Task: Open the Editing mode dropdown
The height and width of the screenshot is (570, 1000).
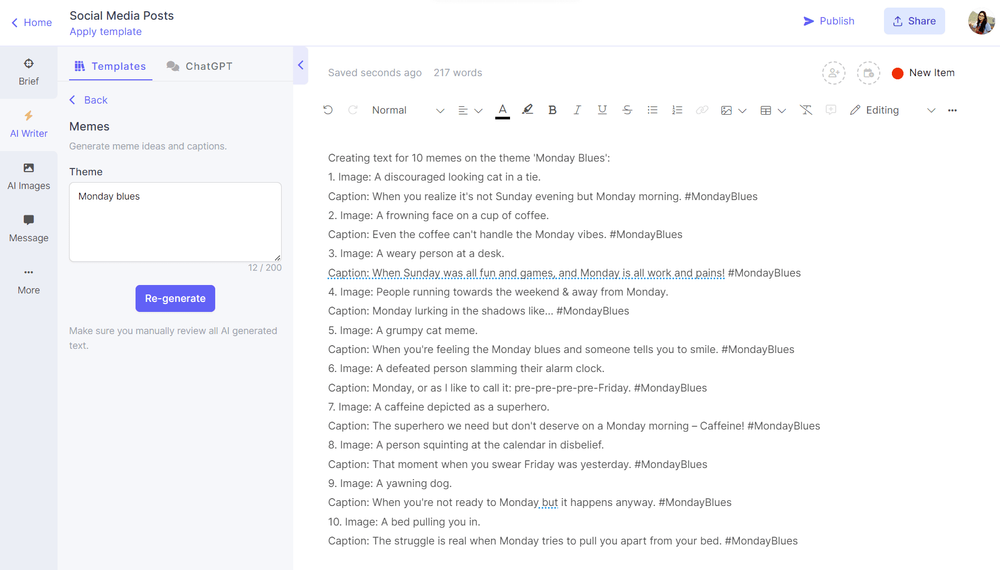Action: pos(892,110)
